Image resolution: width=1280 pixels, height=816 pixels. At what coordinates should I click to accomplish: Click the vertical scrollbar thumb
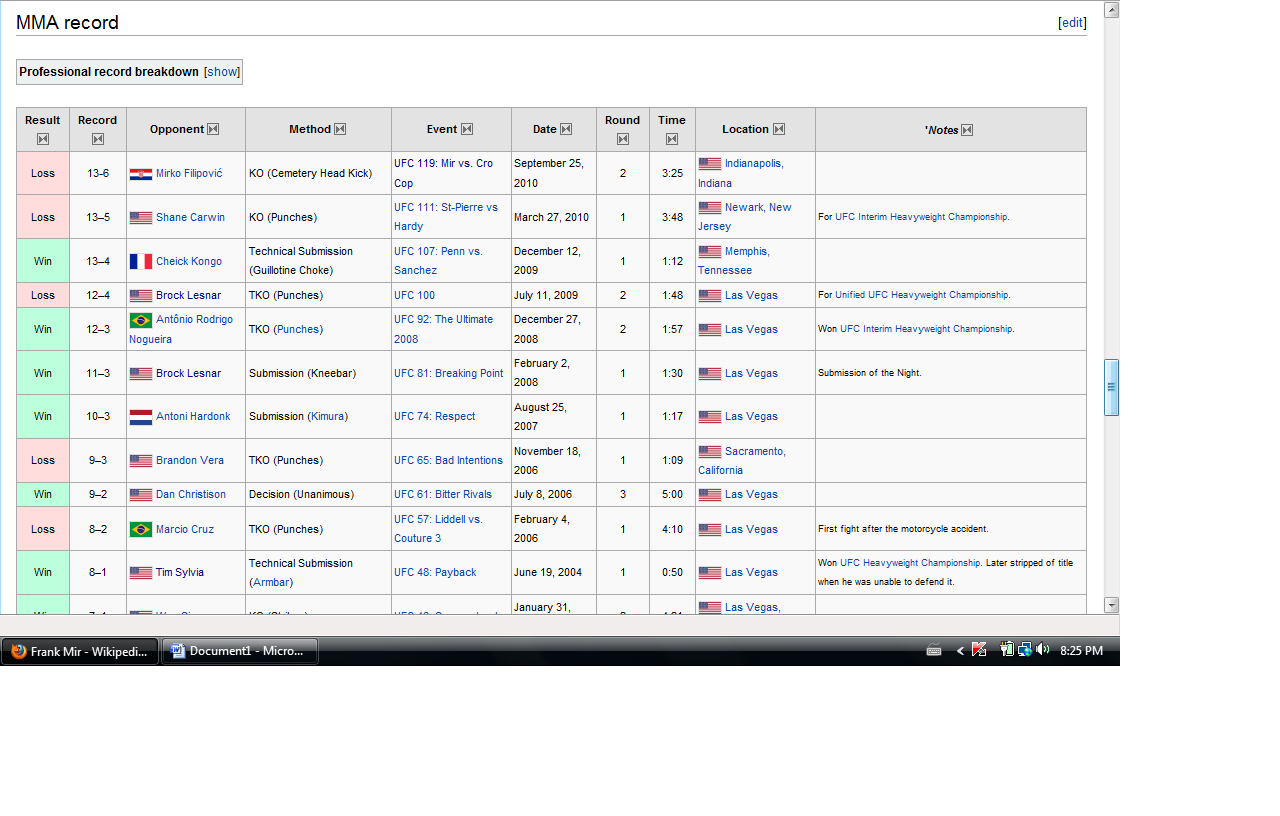tap(1111, 387)
